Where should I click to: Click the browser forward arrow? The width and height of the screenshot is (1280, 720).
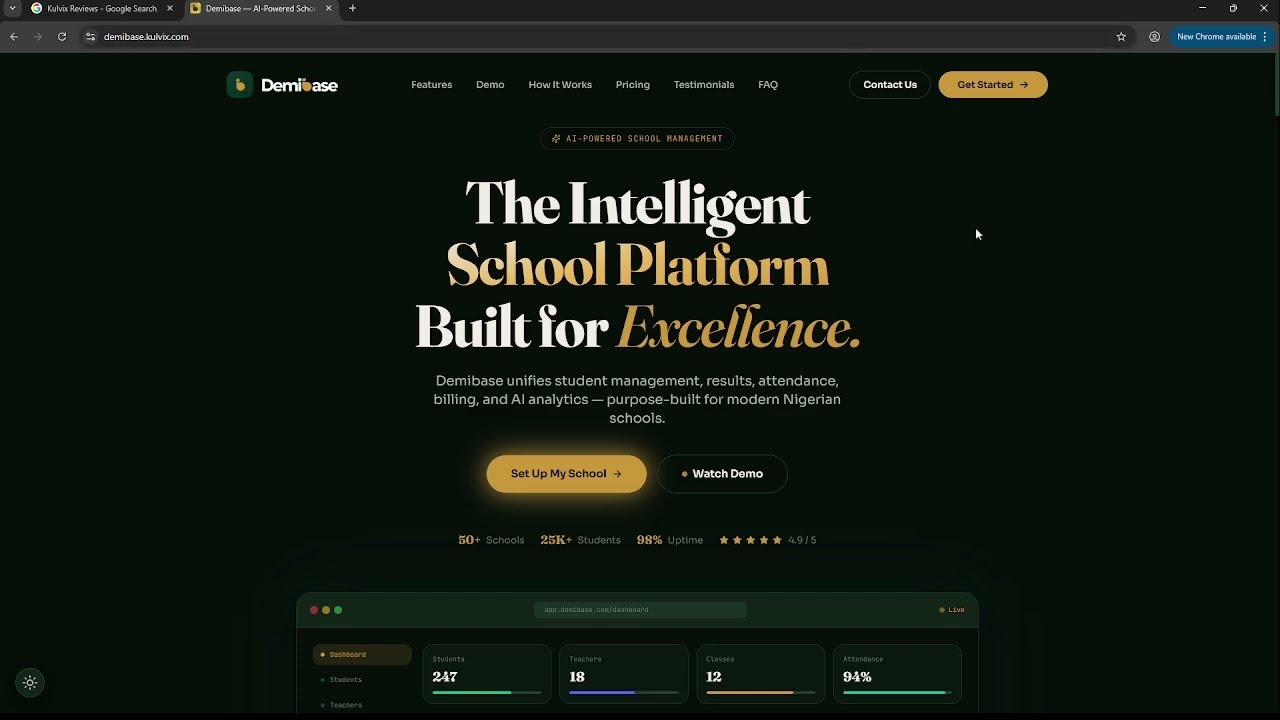coord(38,37)
